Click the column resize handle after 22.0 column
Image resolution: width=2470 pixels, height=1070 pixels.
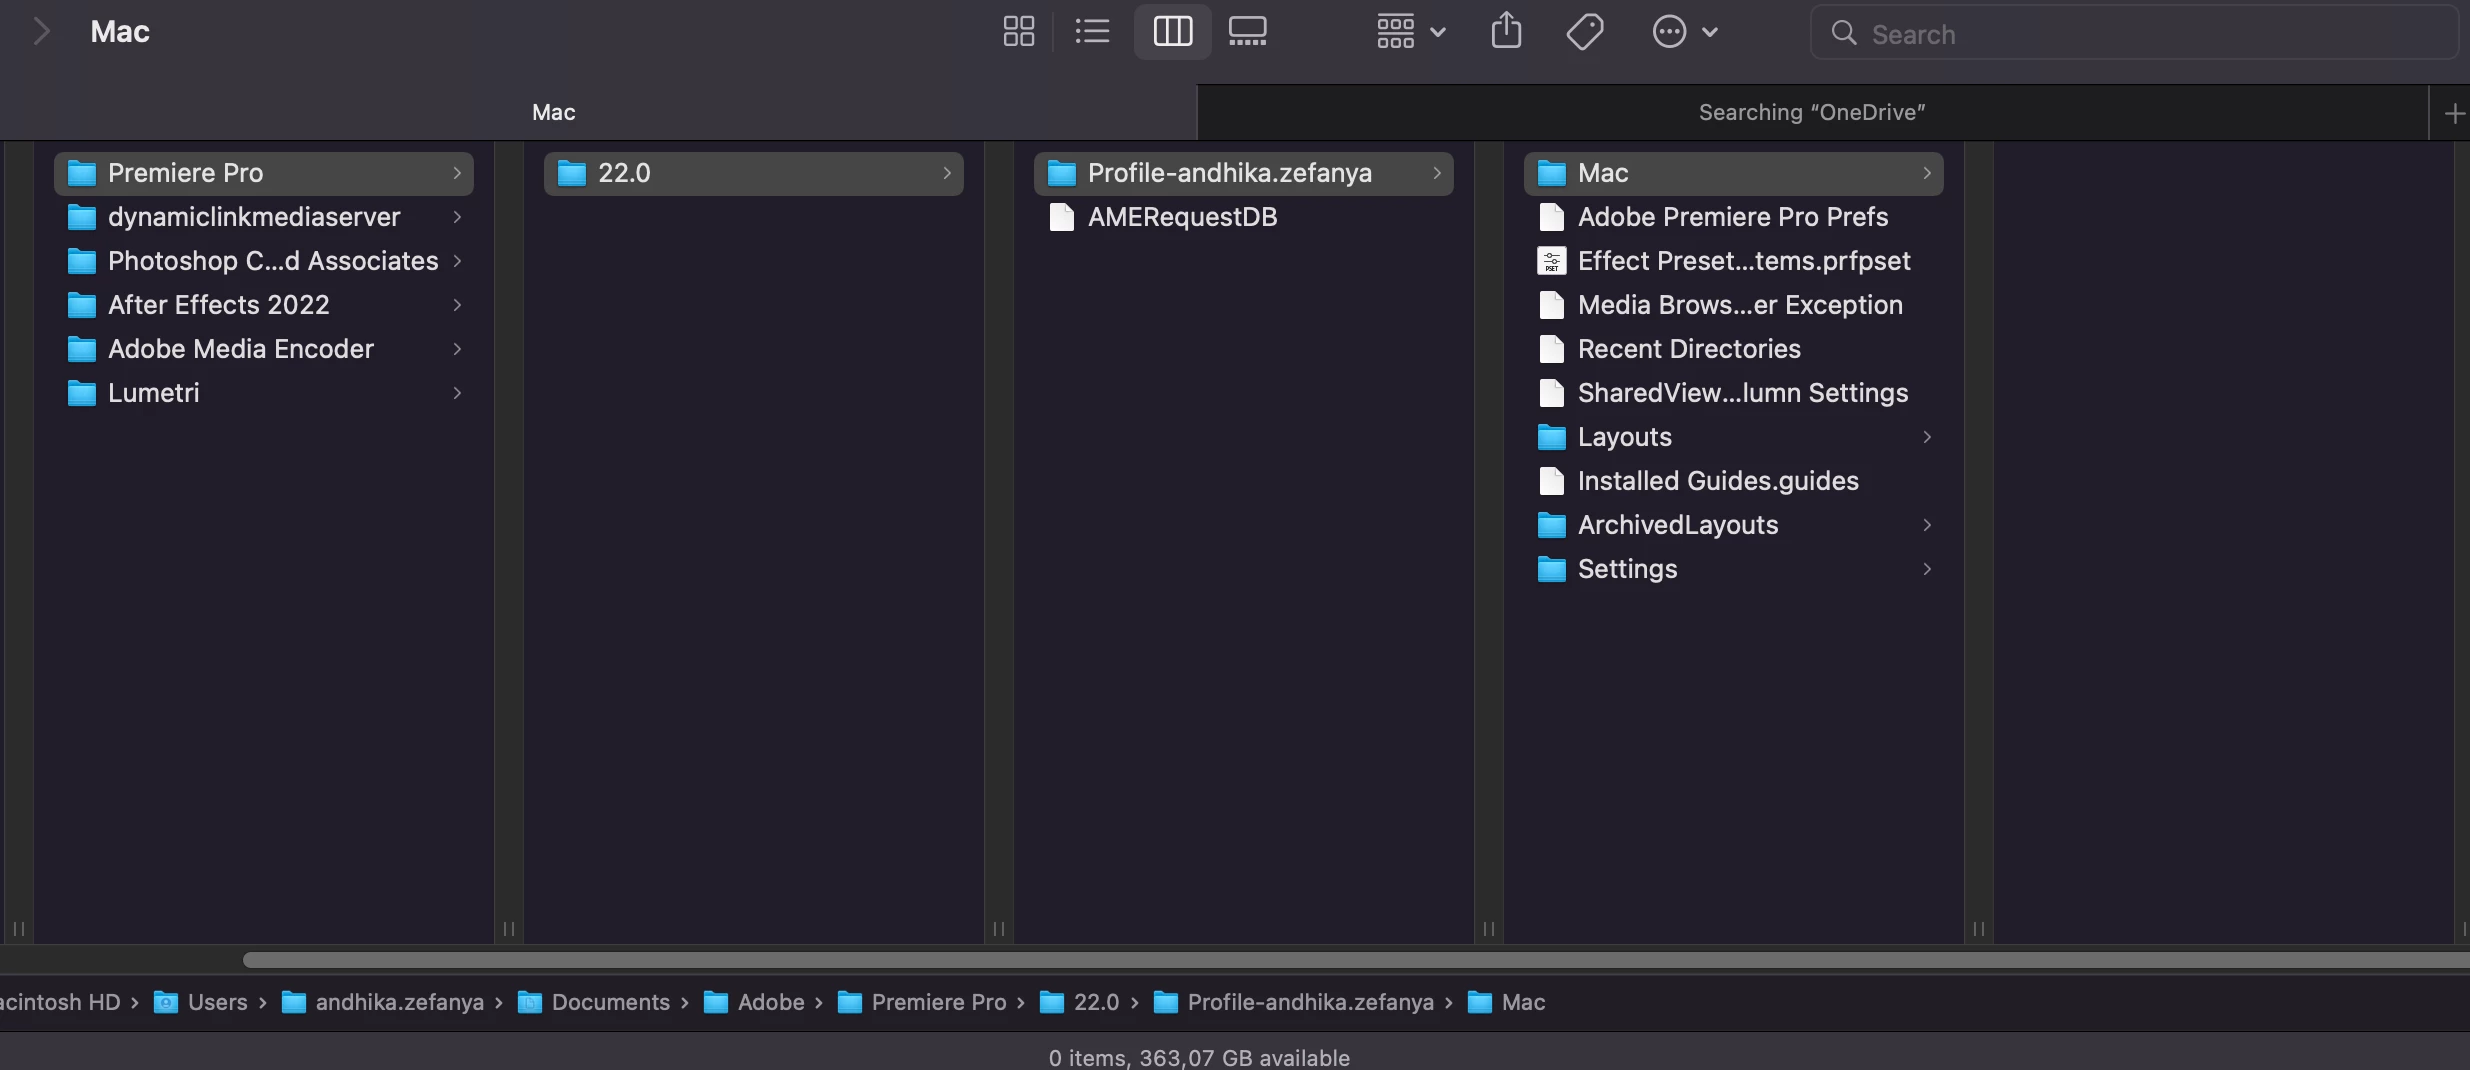pos(998,929)
